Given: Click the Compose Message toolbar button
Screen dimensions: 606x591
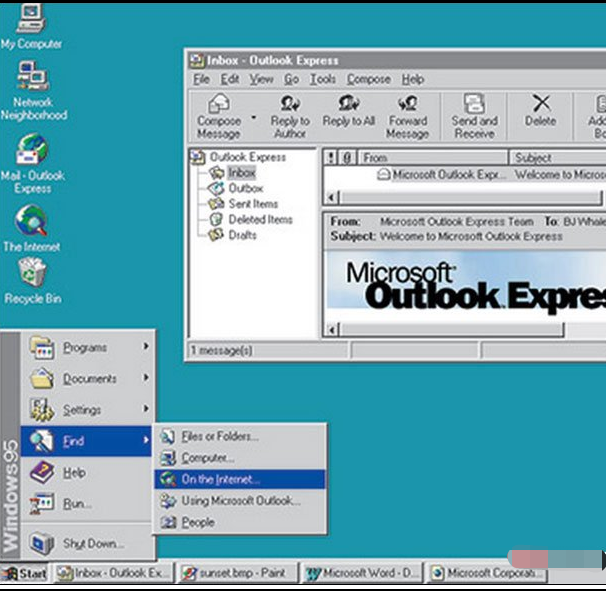Looking at the screenshot, I should click(219, 116).
